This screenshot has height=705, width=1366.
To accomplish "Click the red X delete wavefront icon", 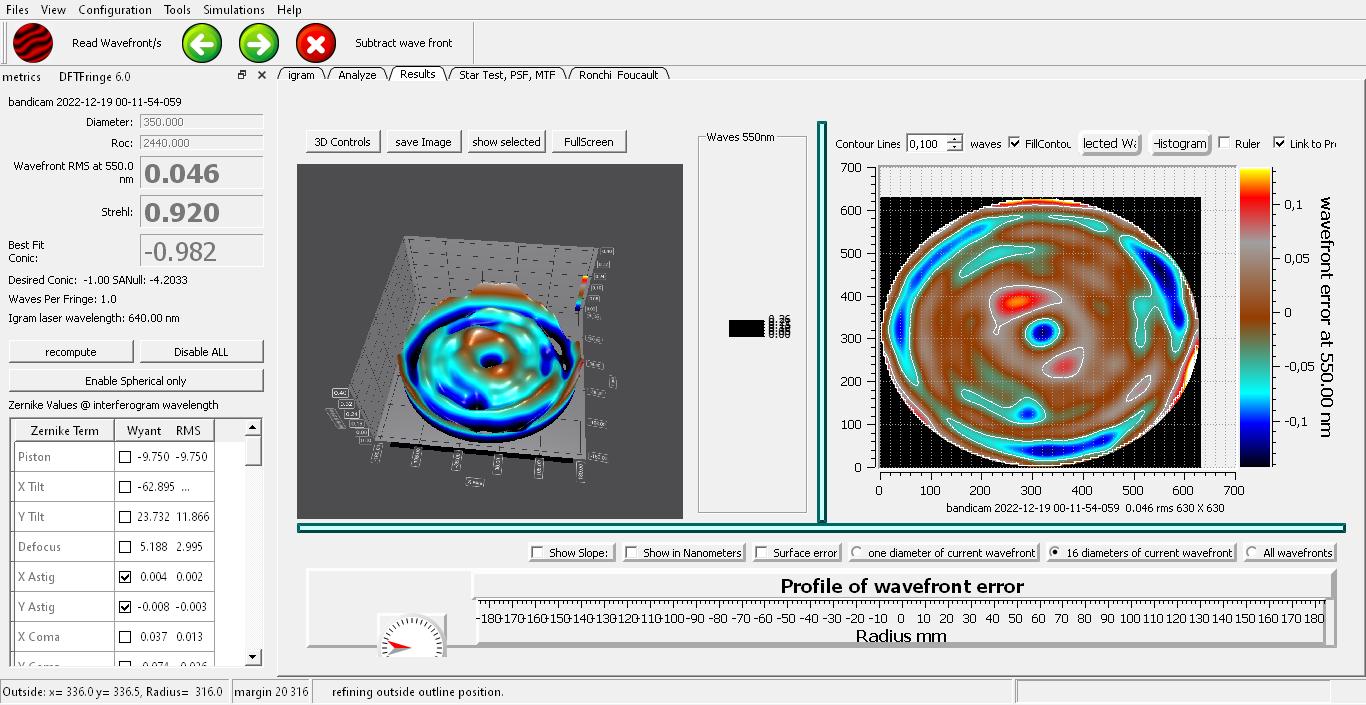I will pos(316,43).
